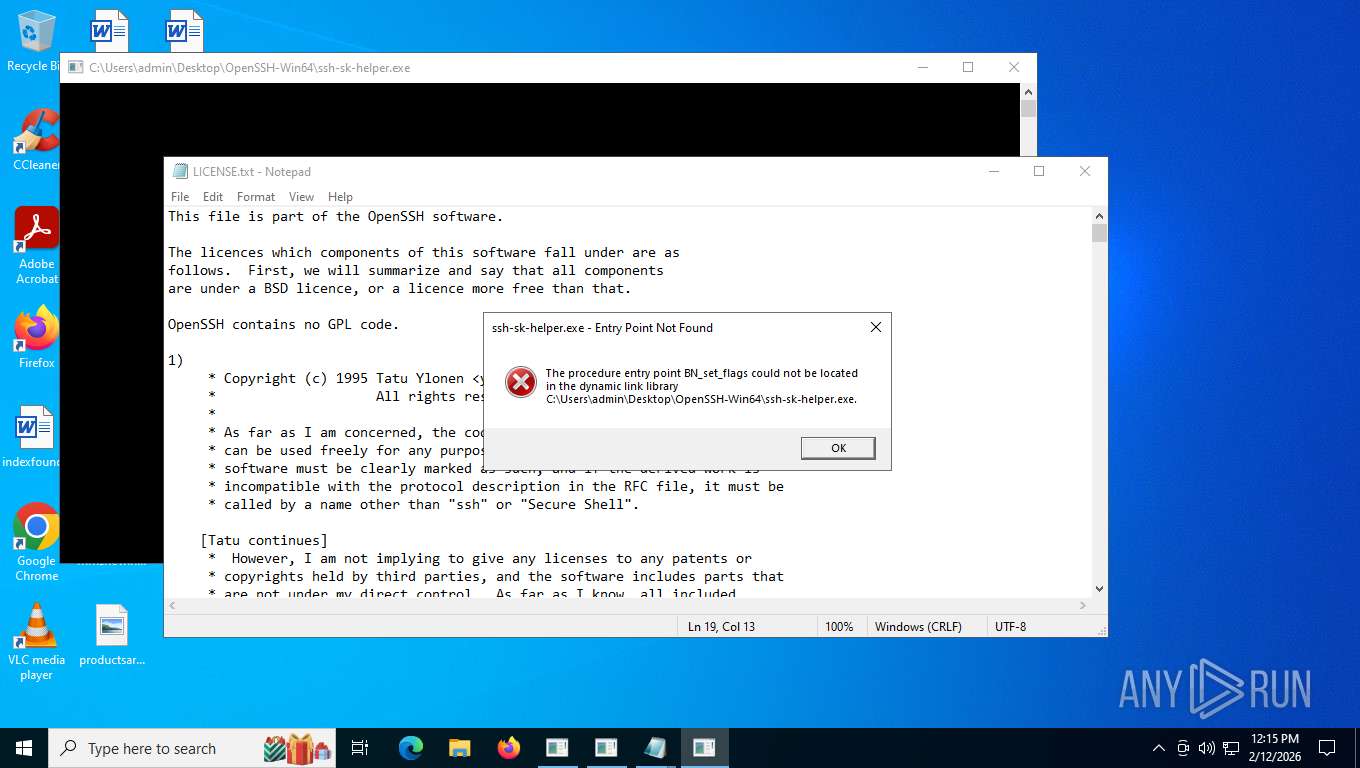Minimize the LICENSE.txt Notepad window
1360x768 pixels.
[x=993, y=171]
